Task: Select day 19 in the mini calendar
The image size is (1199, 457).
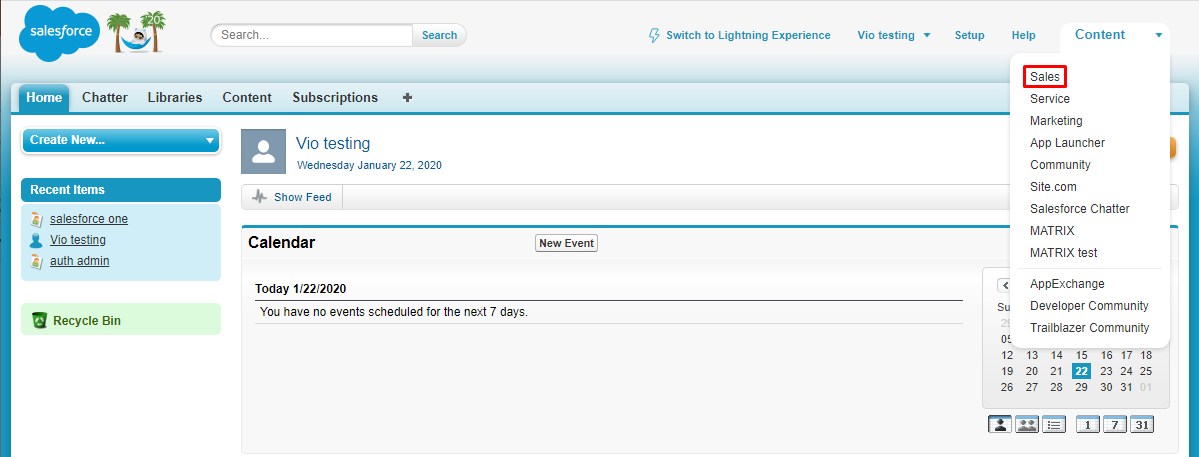Action: point(1007,371)
